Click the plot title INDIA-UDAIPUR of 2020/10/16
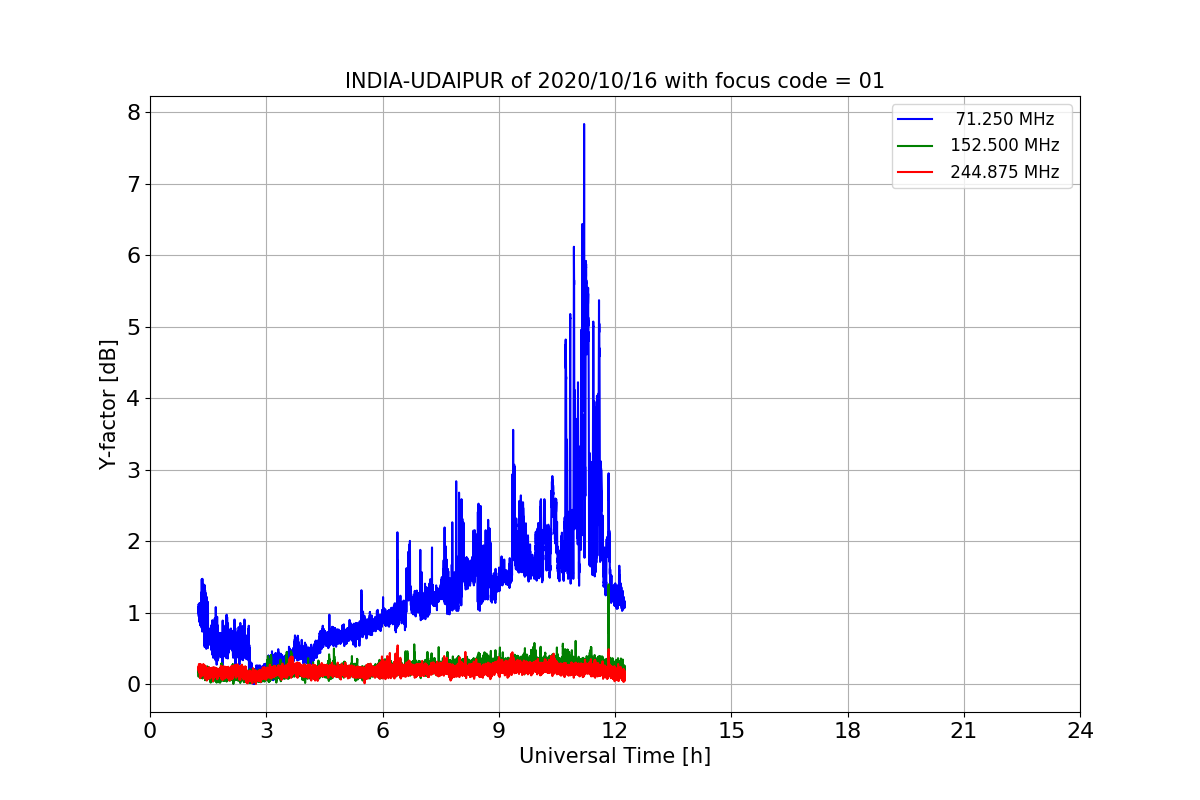This screenshot has width=1200, height=800. (615, 81)
